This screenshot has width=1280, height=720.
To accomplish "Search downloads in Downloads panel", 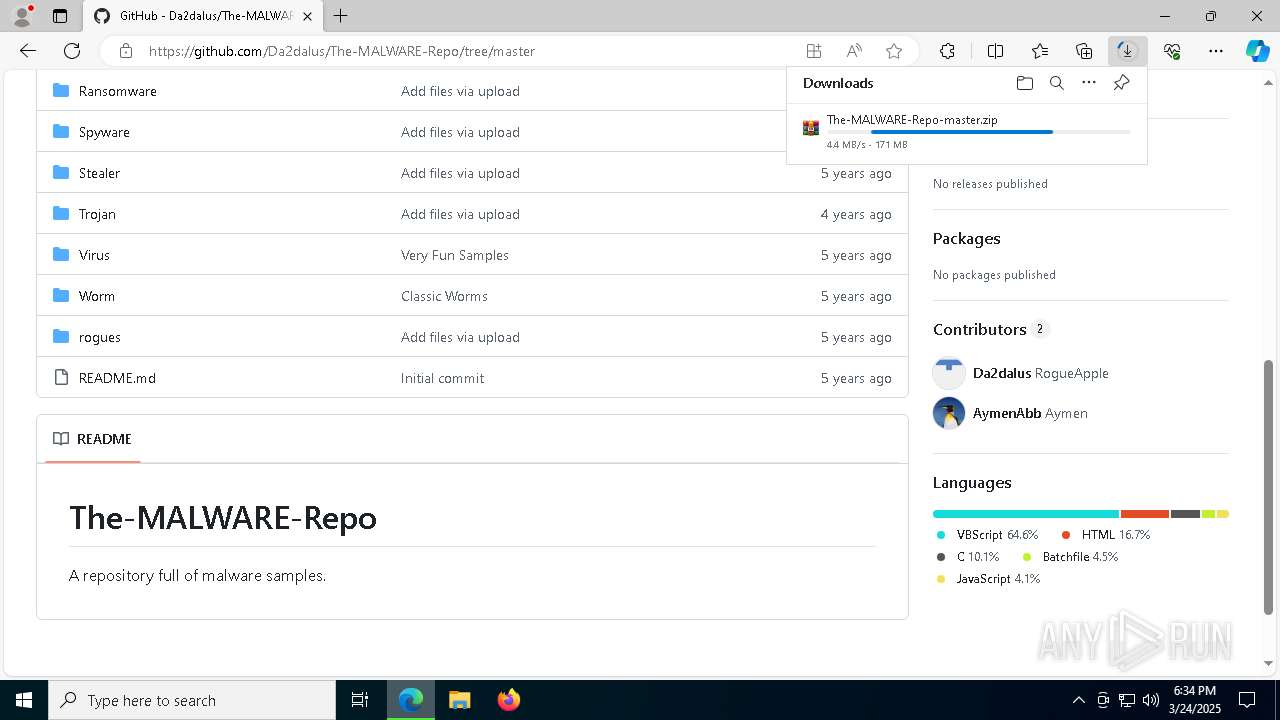I will (1057, 83).
